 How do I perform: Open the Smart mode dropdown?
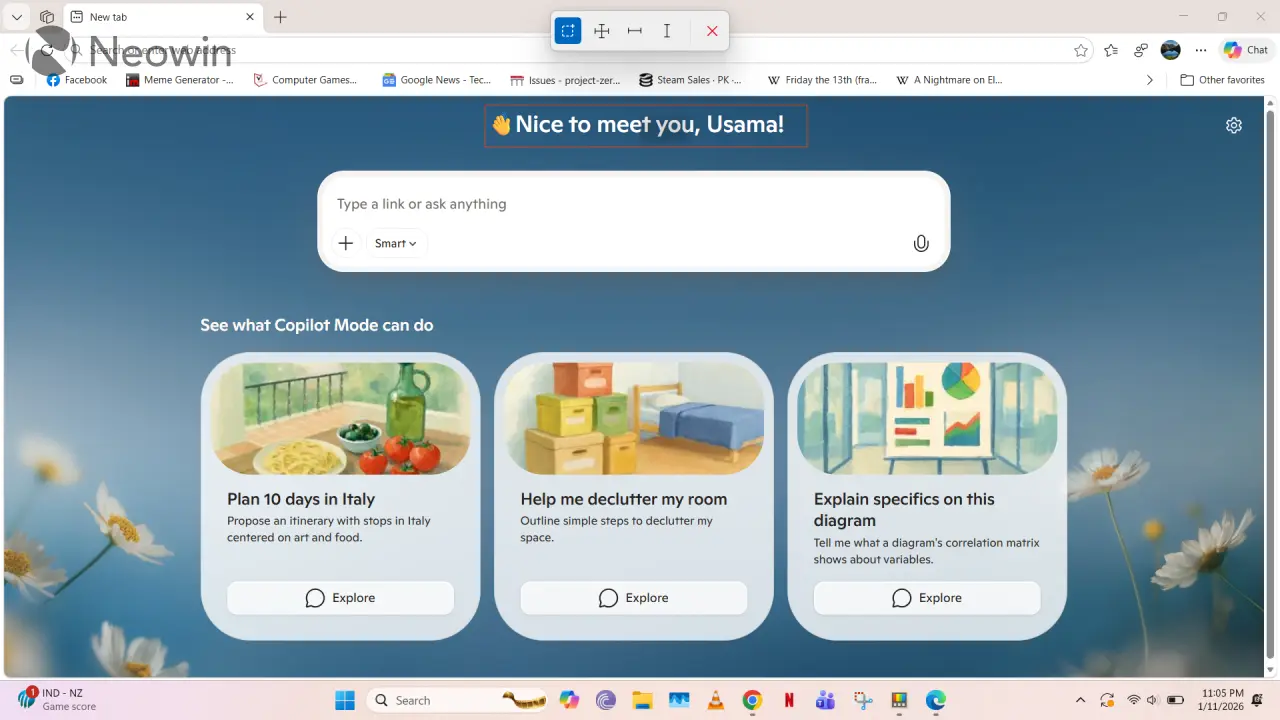[x=396, y=243]
